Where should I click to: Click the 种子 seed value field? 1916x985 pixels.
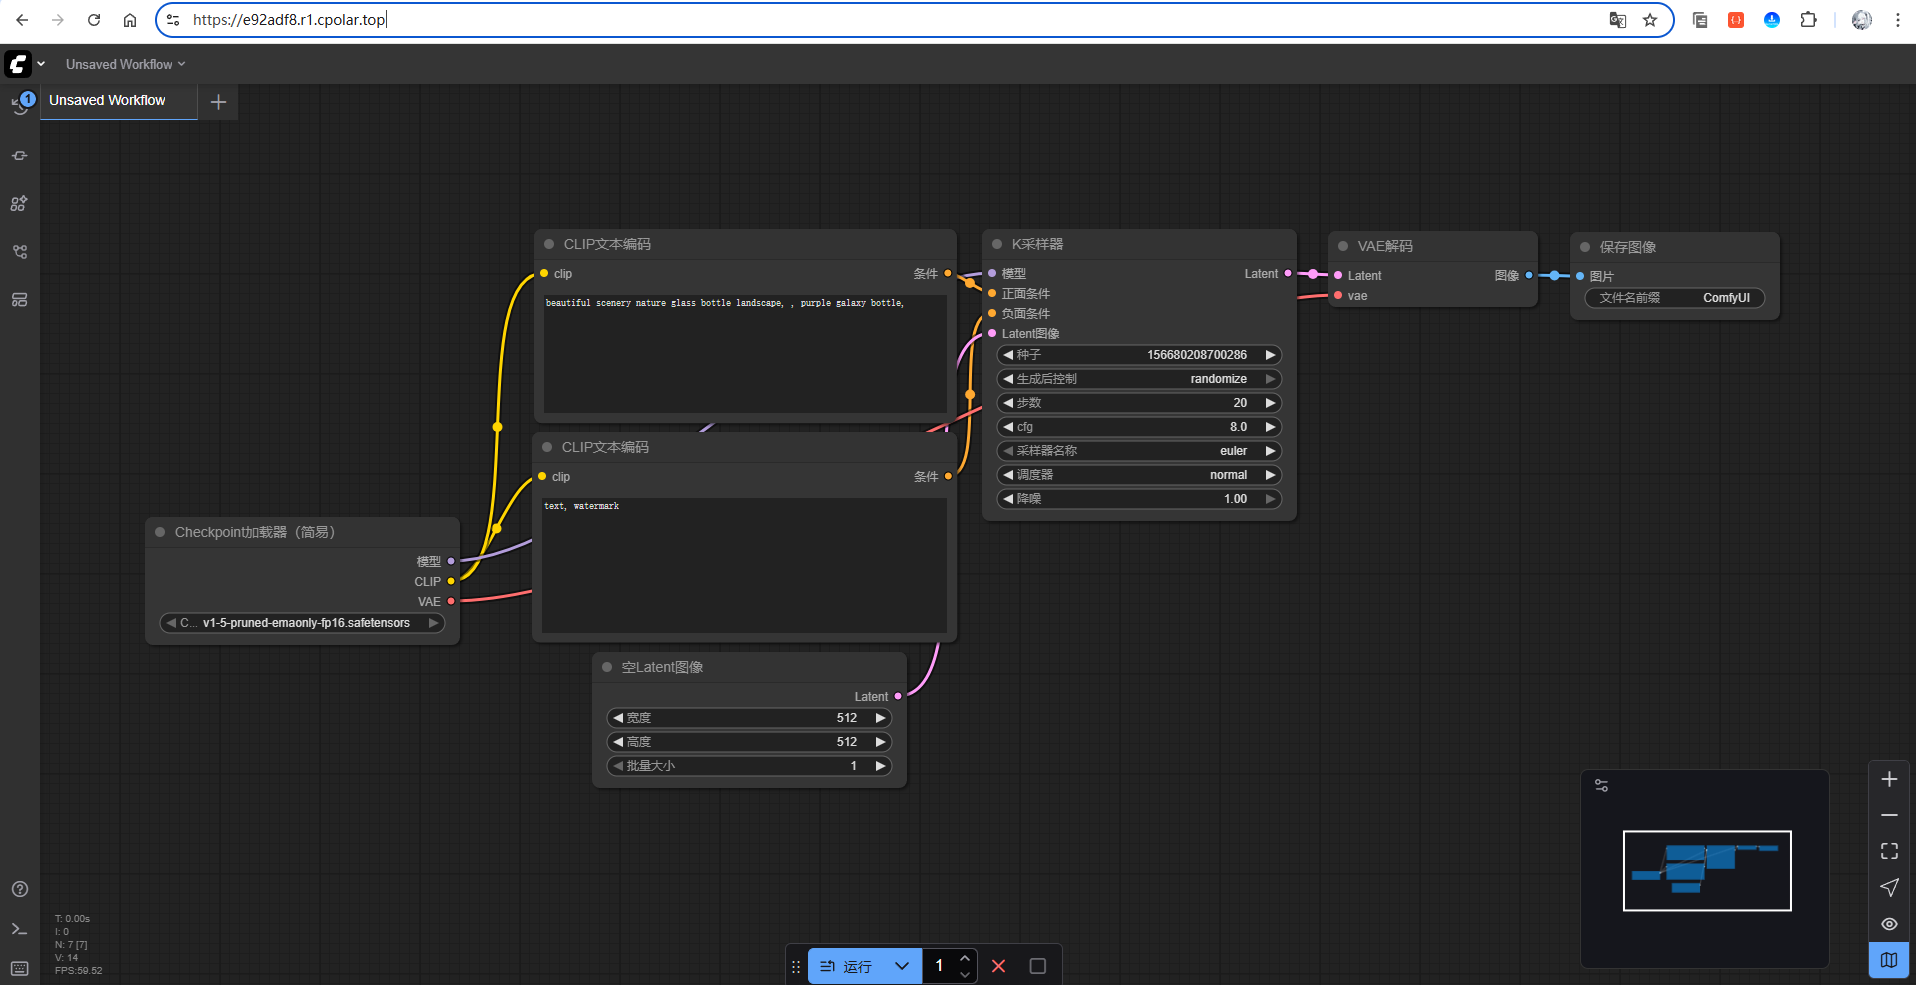pyautogui.click(x=1140, y=355)
